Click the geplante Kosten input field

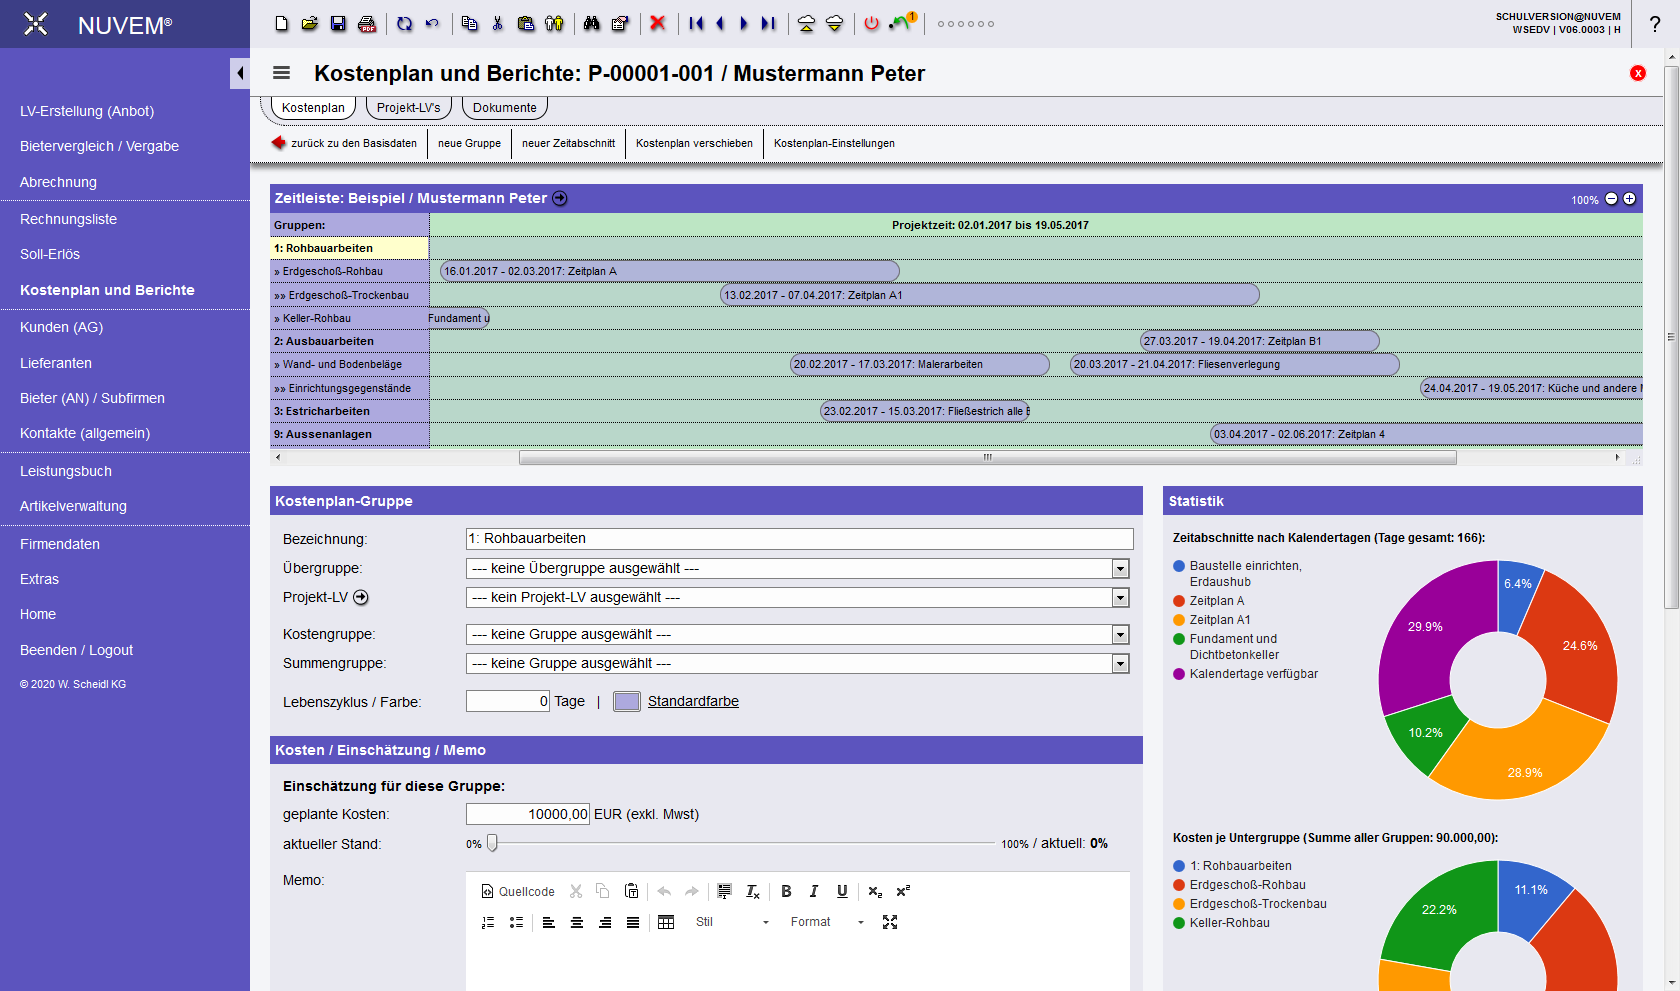[x=528, y=814]
